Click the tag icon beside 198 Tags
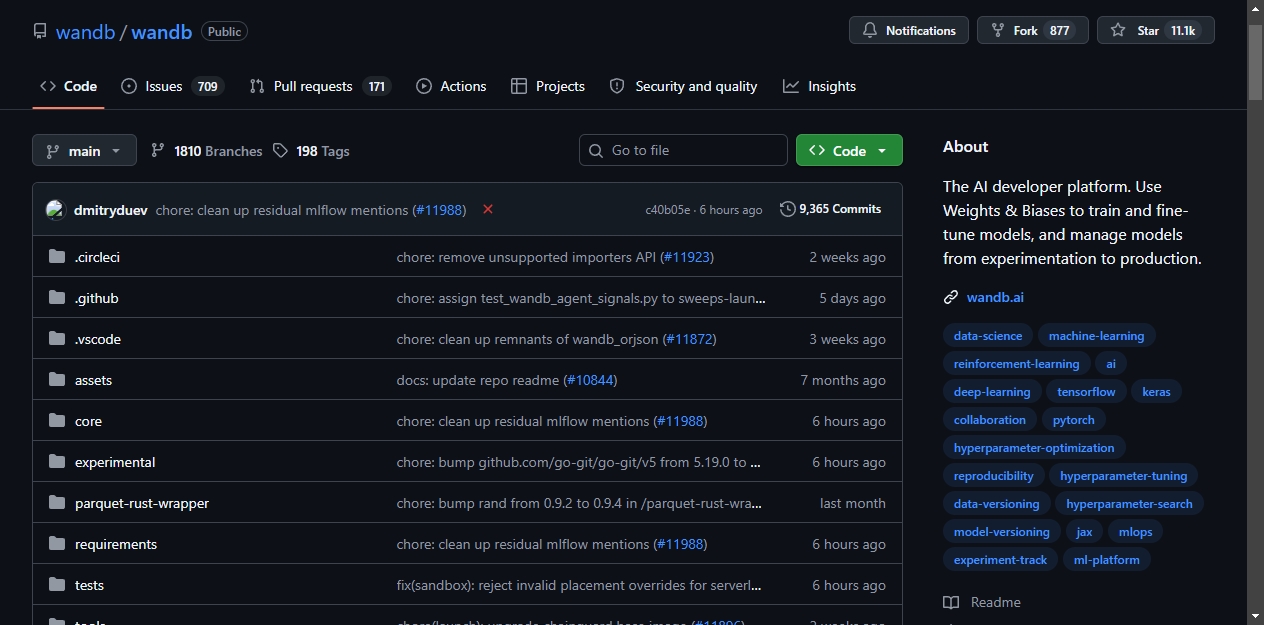The height and width of the screenshot is (625, 1264). coord(281,151)
